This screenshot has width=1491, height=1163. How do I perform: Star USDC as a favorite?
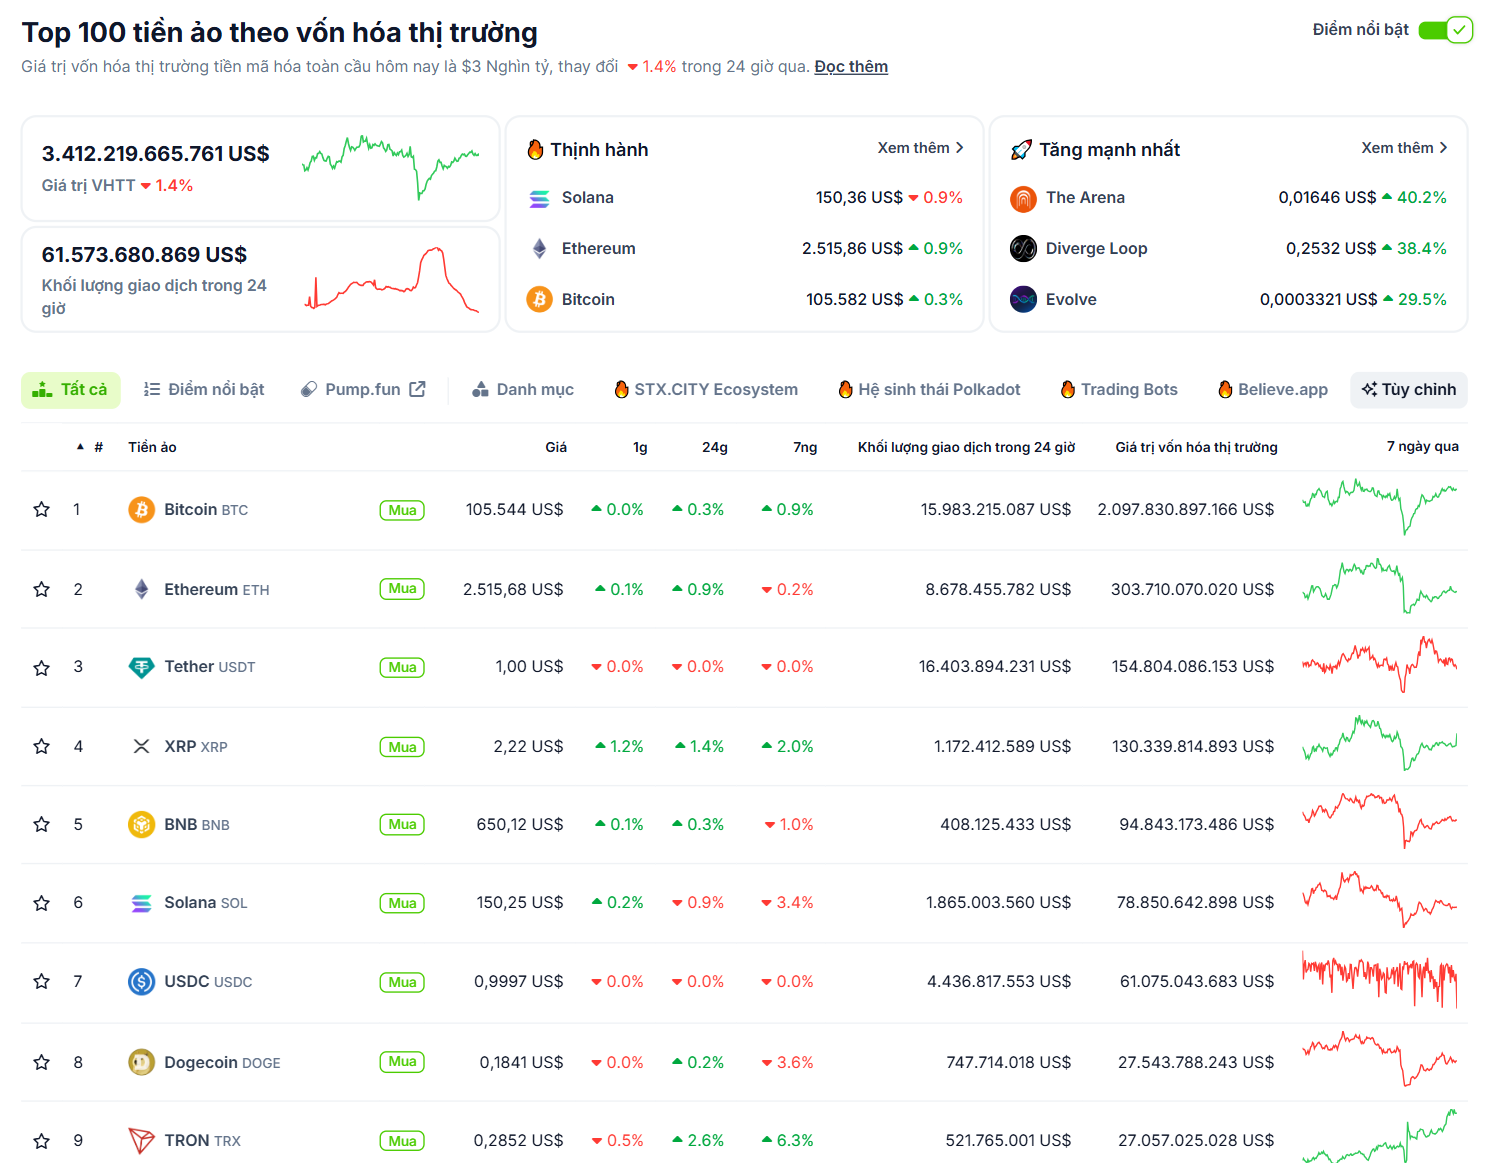pos(41,982)
